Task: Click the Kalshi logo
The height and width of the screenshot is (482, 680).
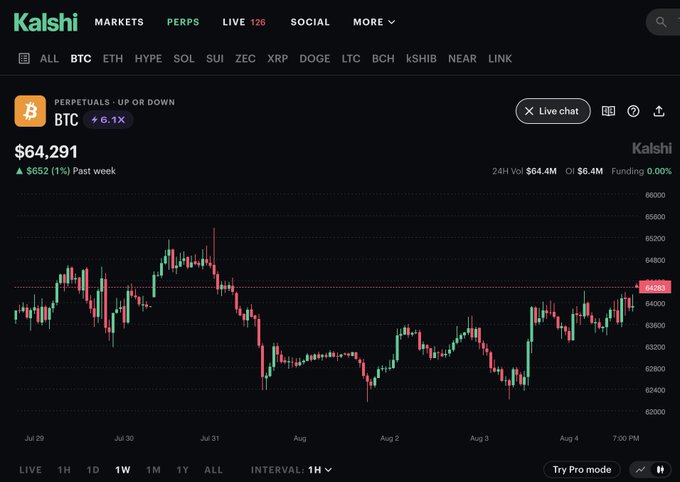Action: pyautogui.click(x=46, y=22)
